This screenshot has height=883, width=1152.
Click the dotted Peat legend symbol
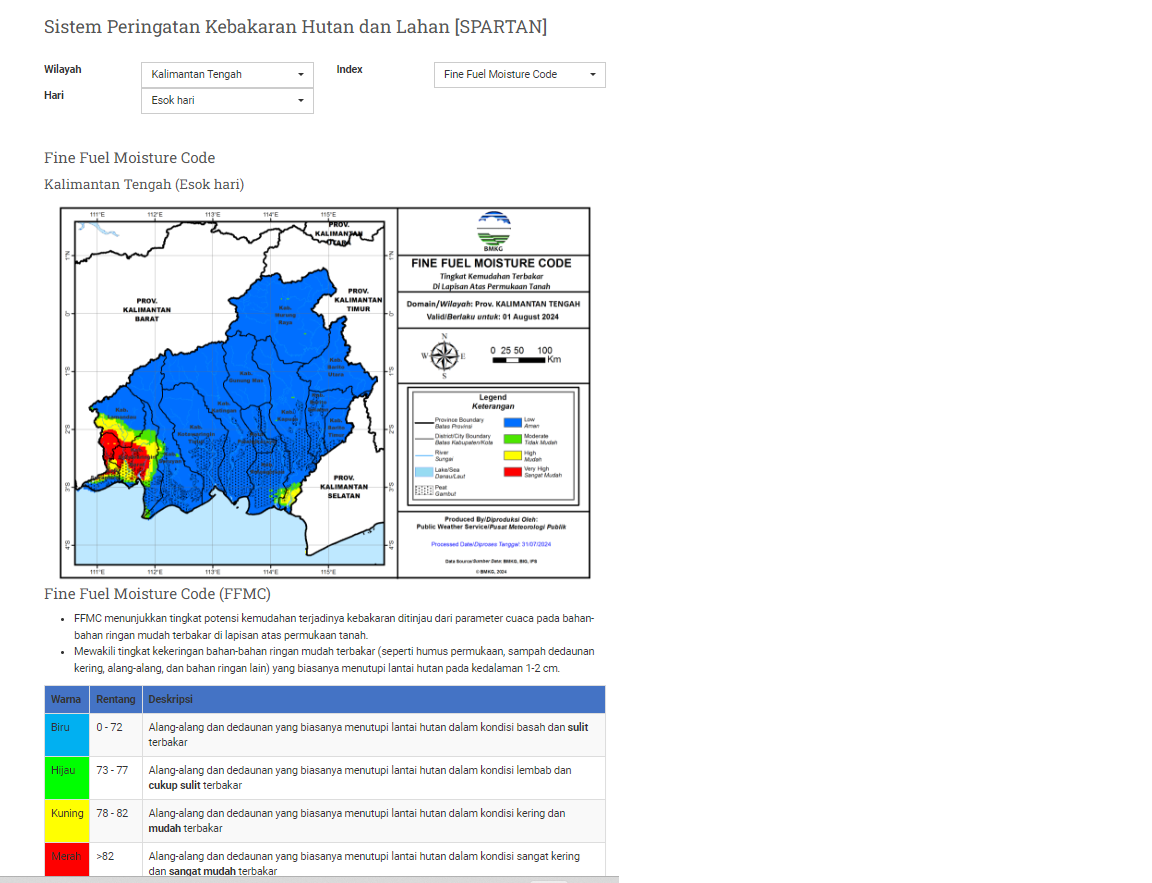click(x=424, y=490)
